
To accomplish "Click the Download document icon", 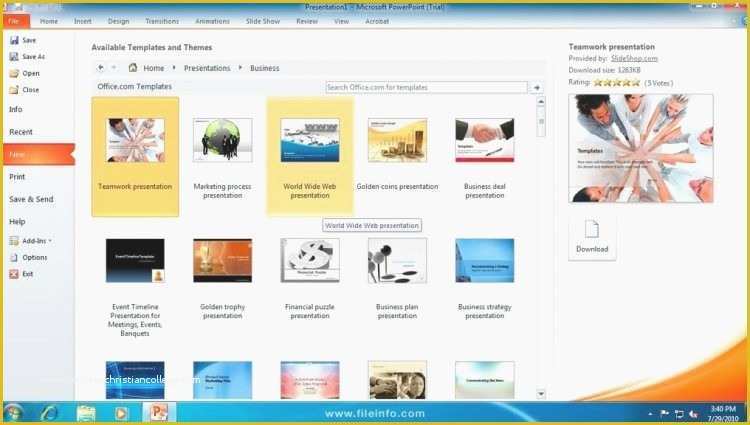I will 592,229.
